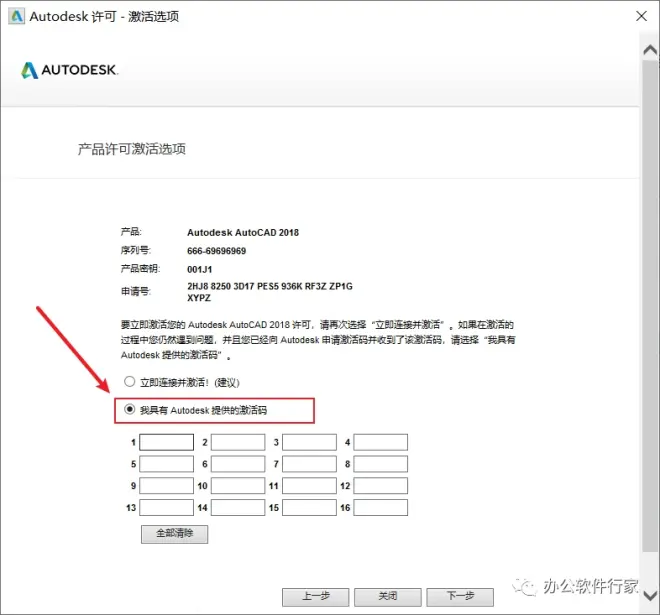Proceed with the "下一步" button
The width and height of the screenshot is (660, 615).
coord(460,596)
